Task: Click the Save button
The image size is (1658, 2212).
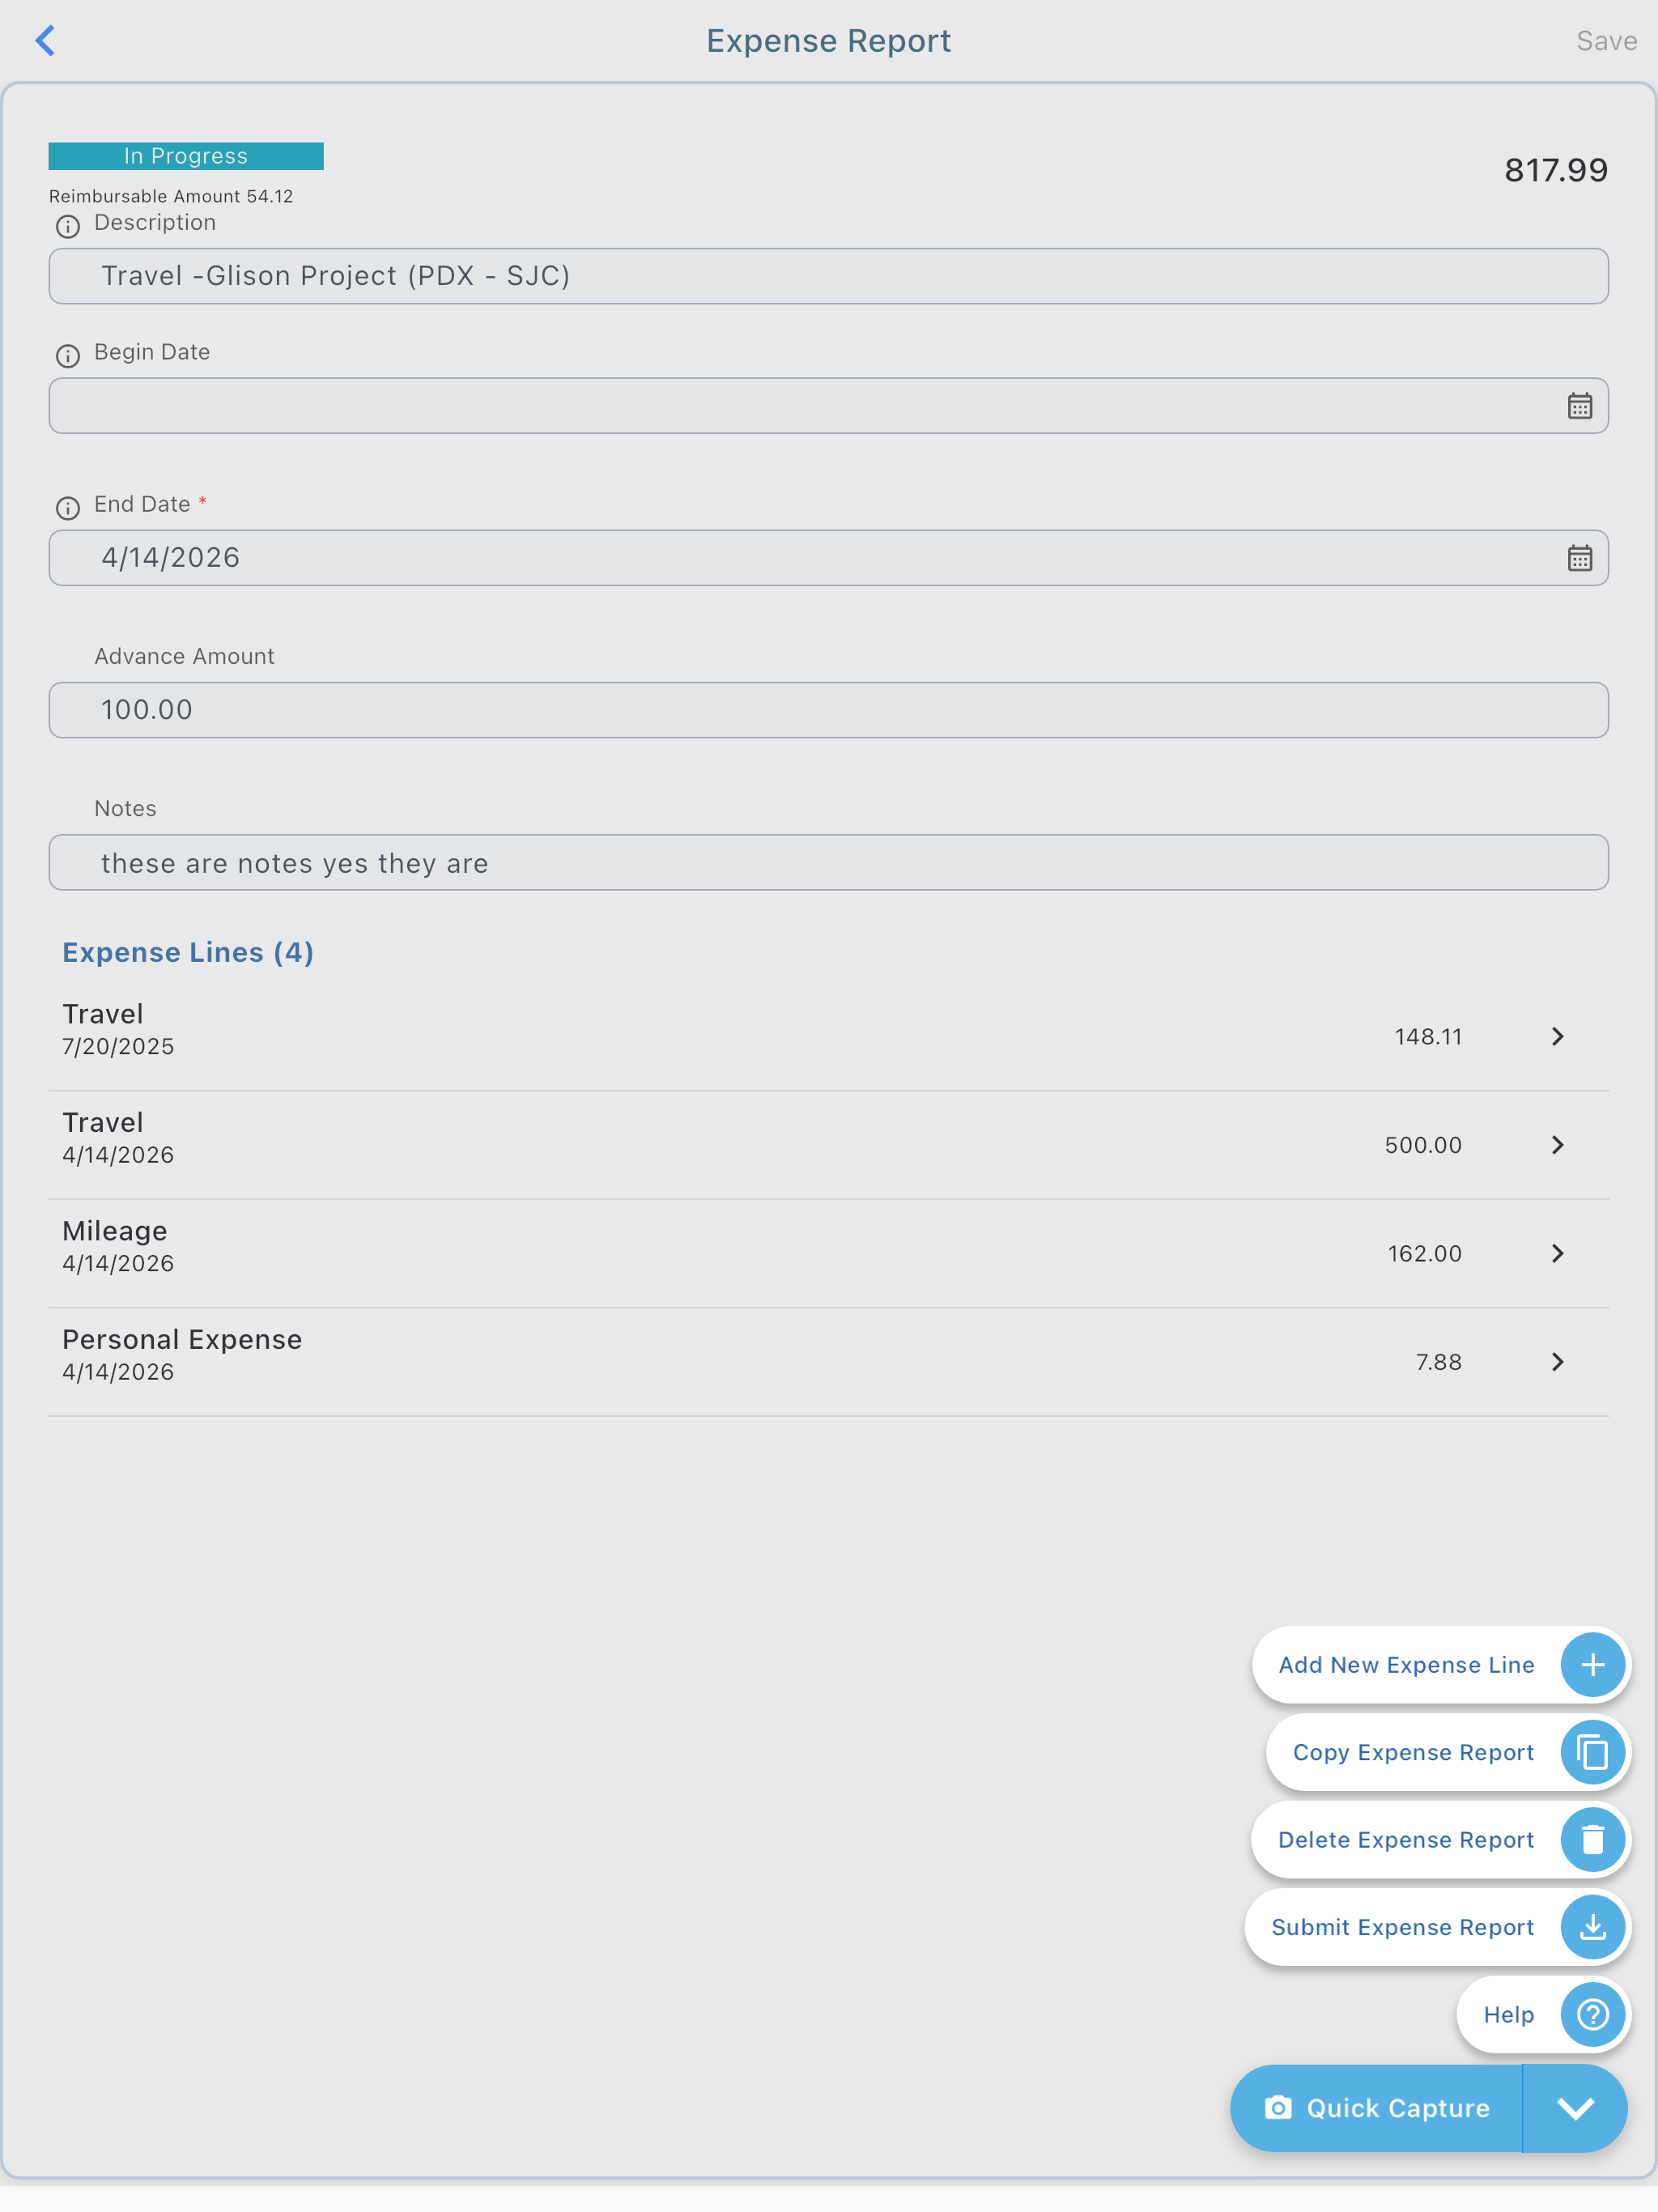Action: click(x=1606, y=41)
